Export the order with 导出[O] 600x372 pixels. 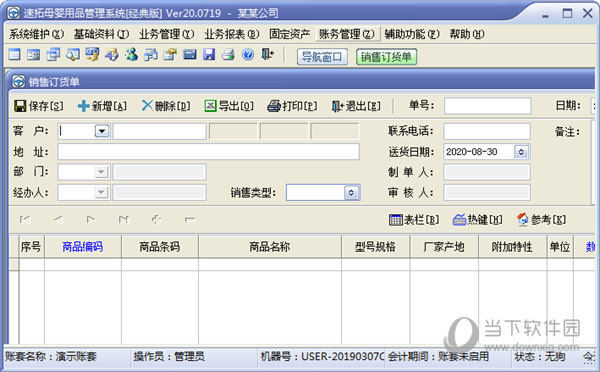(229, 106)
